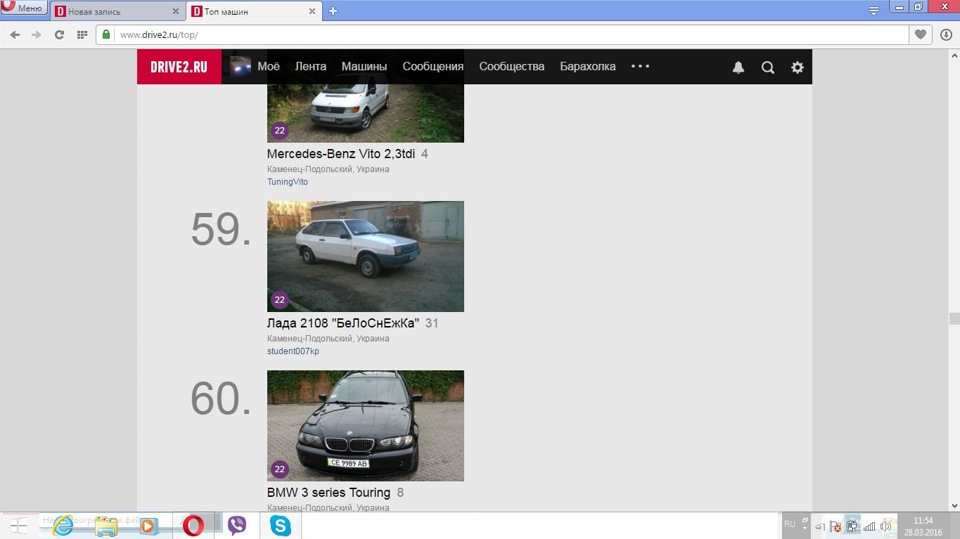Open Speed Dial grid
960x539 pixels.
tap(82, 35)
